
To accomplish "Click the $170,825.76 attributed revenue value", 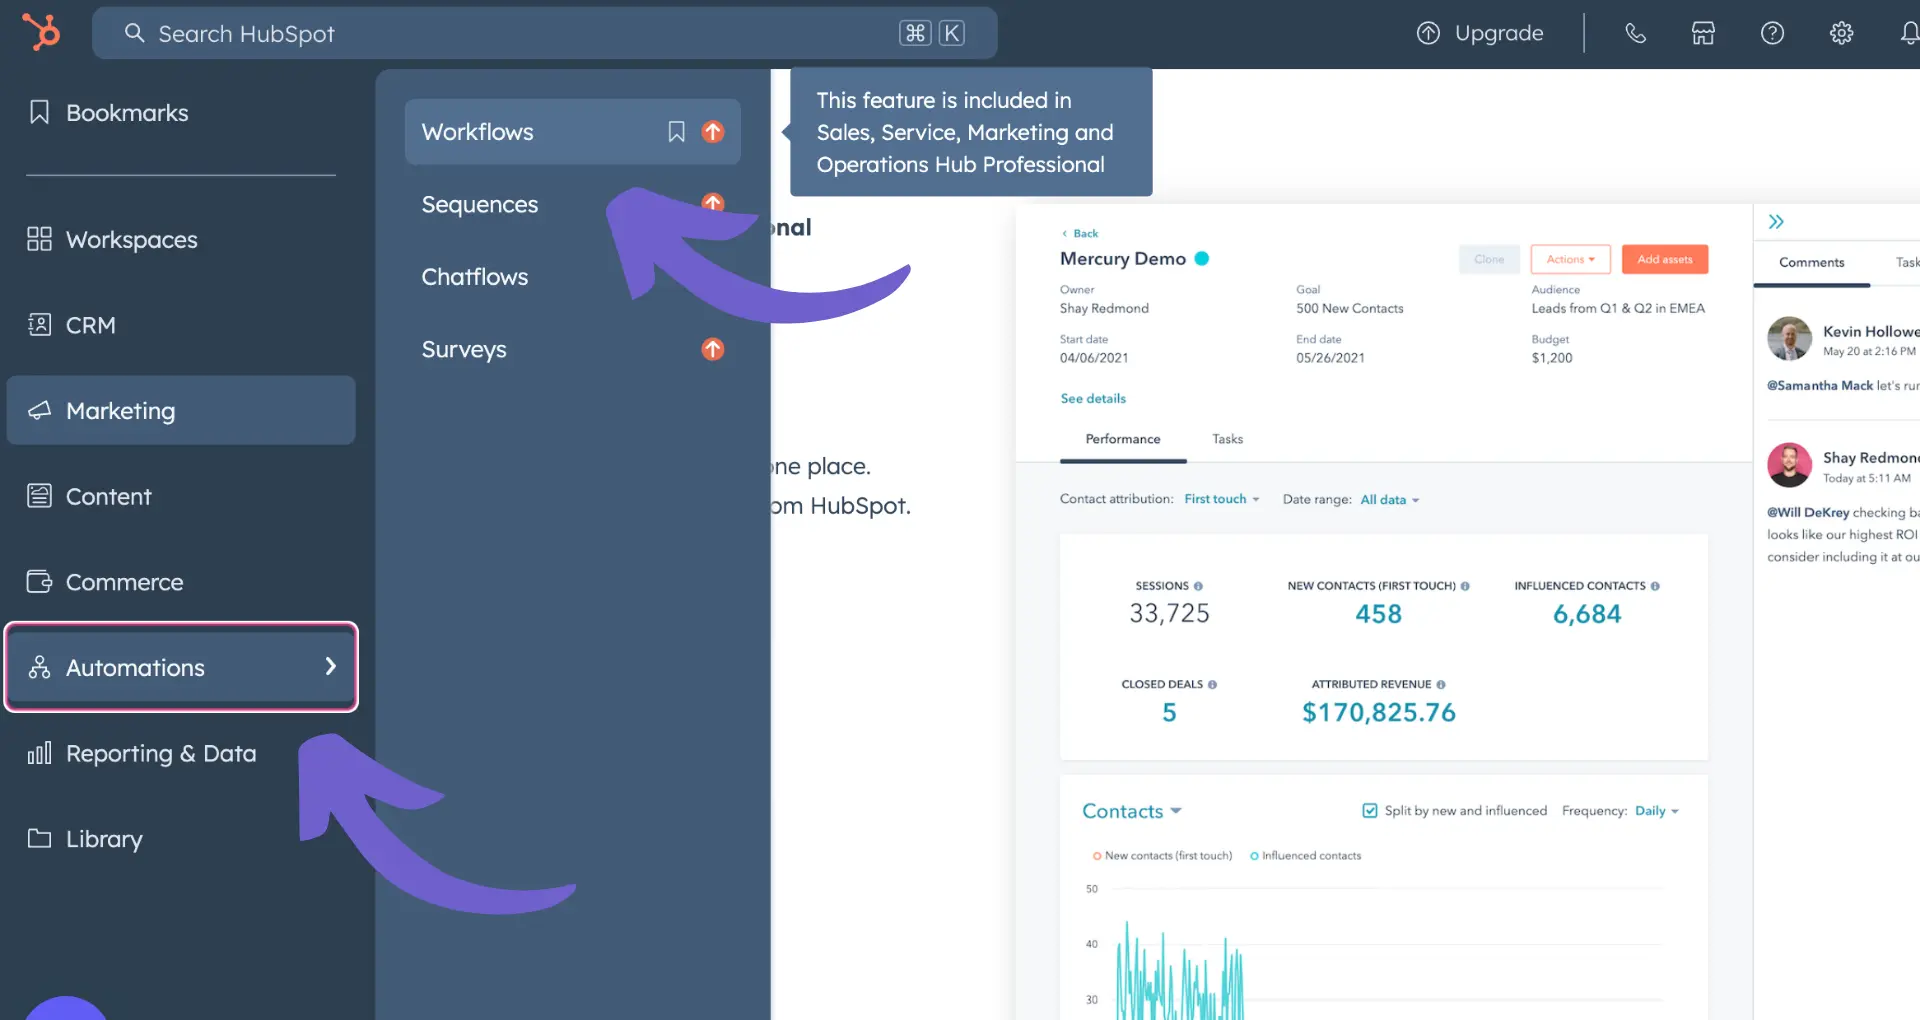I will click(x=1379, y=712).
